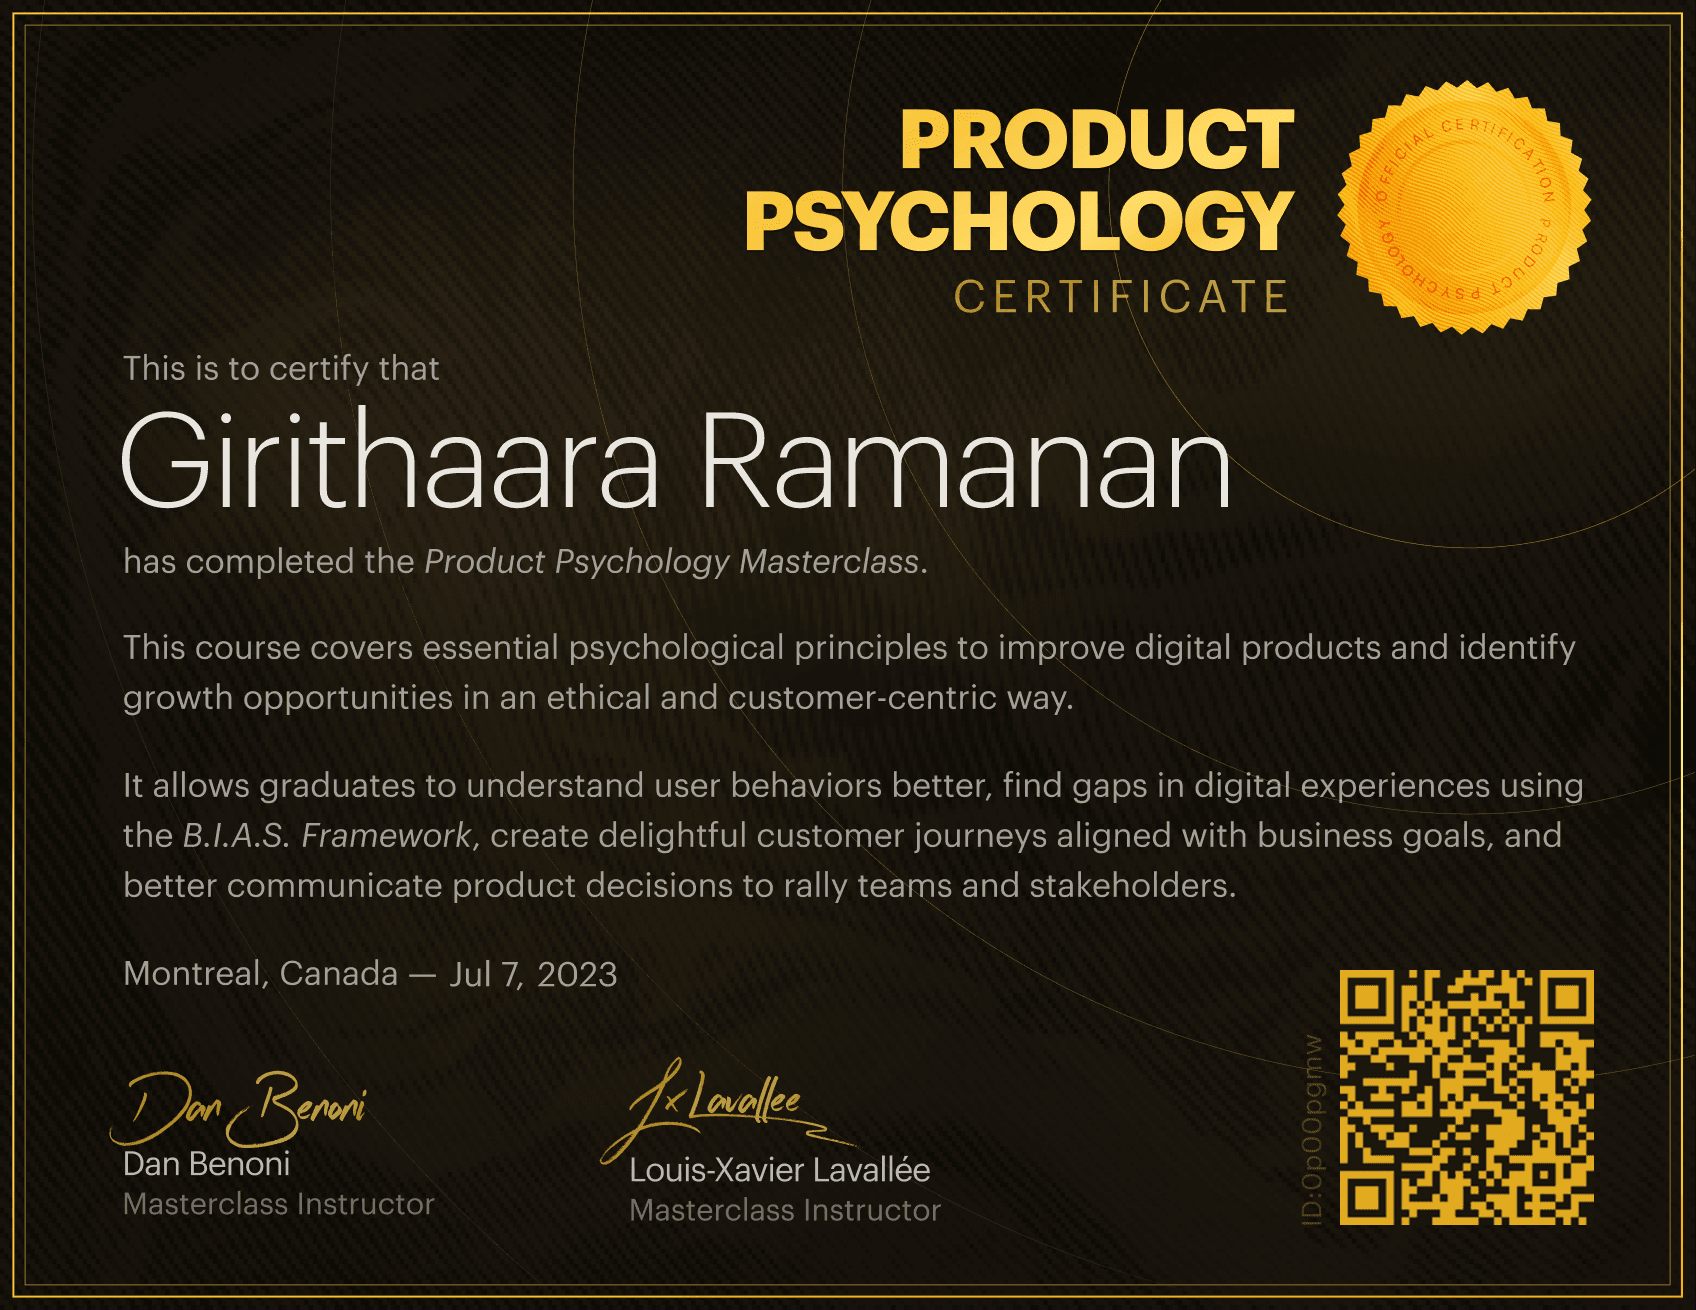Select the 'Montreal, Canada — Jul 7, 2023' date
The image size is (1696, 1310).
click(x=370, y=974)
